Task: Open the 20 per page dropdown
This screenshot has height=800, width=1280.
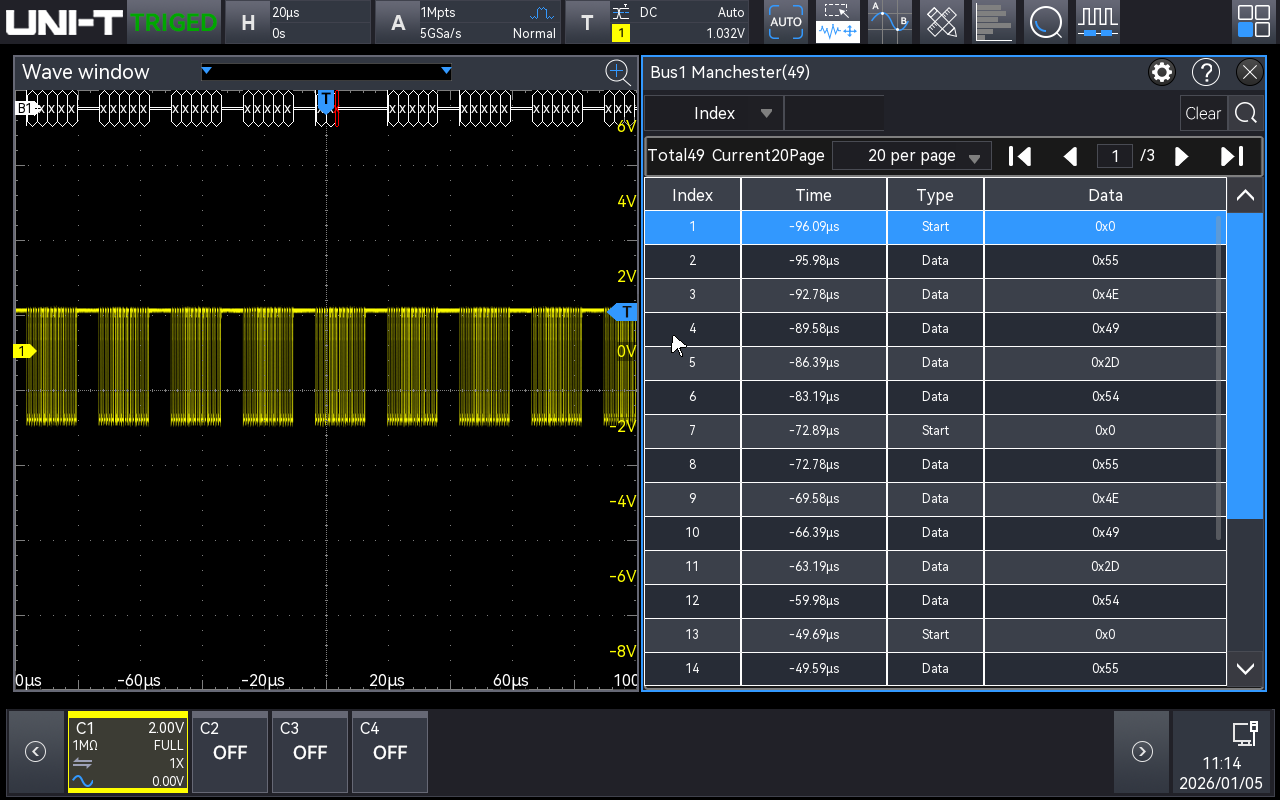Action: [911, 156]
